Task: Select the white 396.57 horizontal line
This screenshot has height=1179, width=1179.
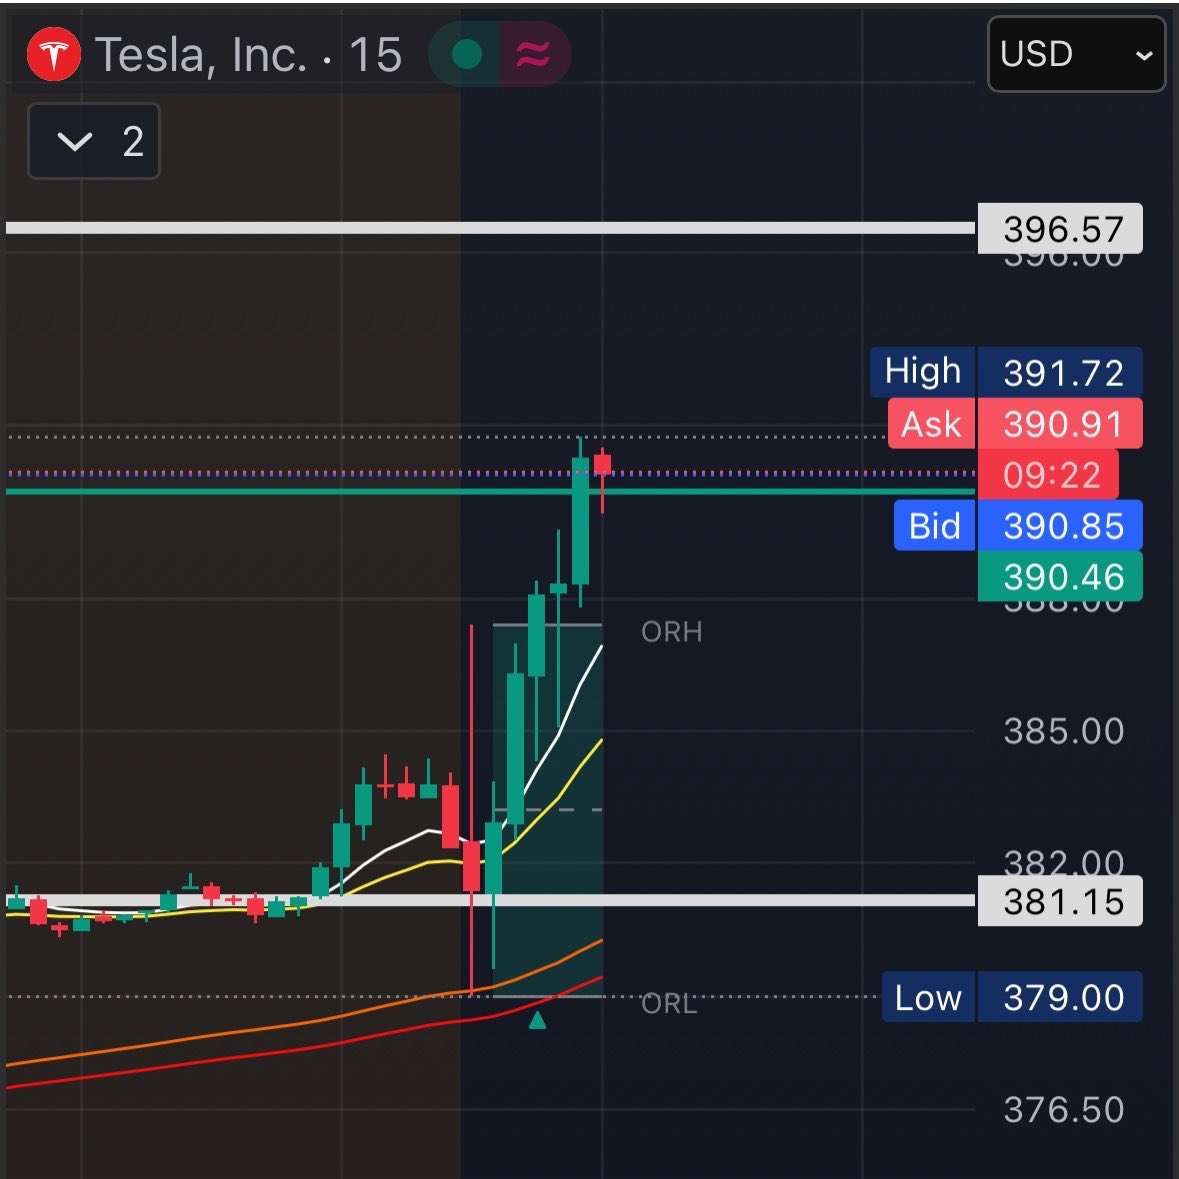Action: click(x=490, y=228)
